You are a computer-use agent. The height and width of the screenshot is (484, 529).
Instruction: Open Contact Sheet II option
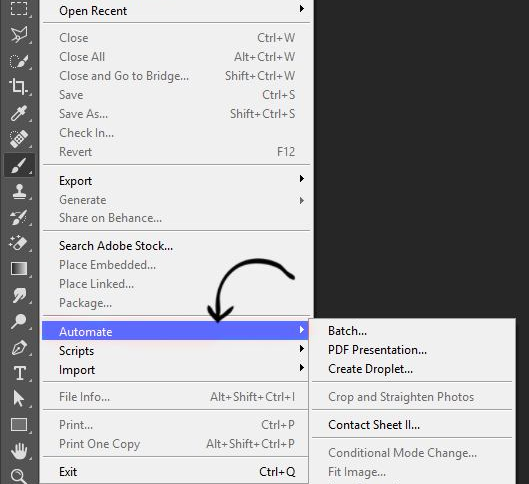click(374, 425)
